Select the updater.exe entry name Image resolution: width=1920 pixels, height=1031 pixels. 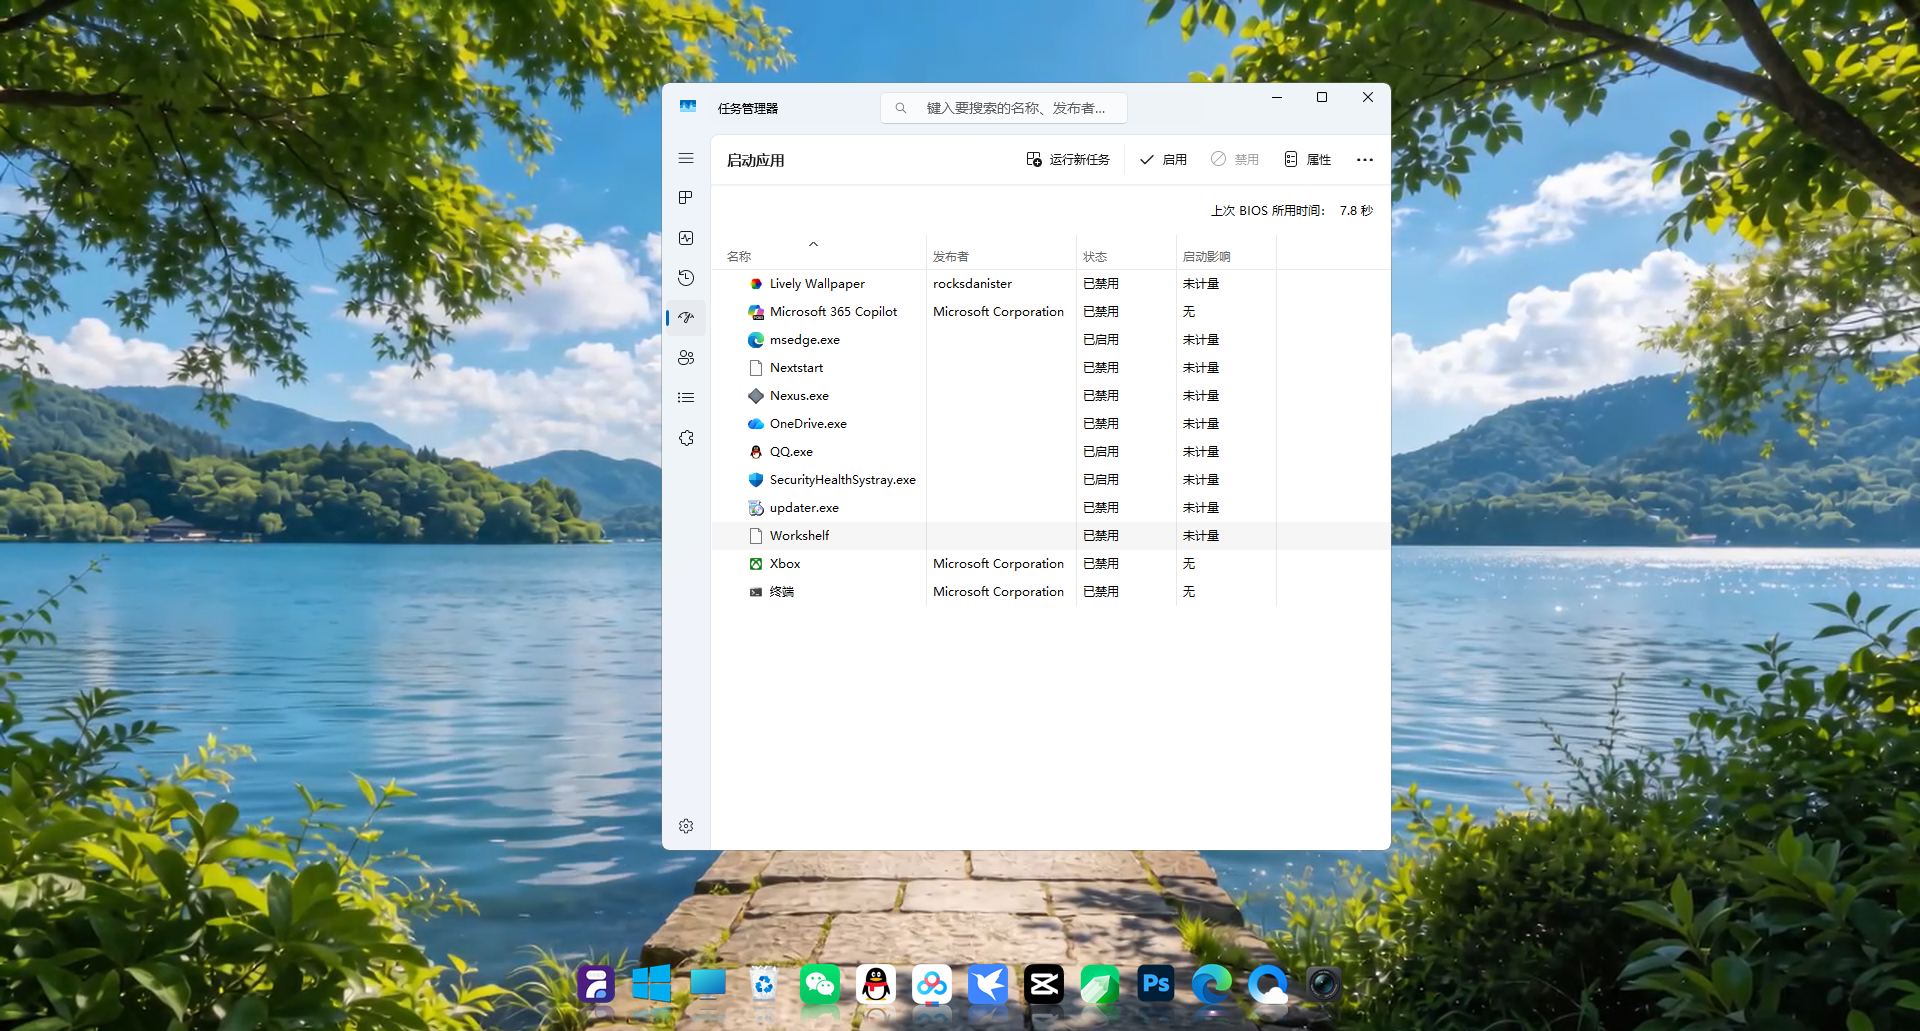pyautogui.click(x=804, y=508)
